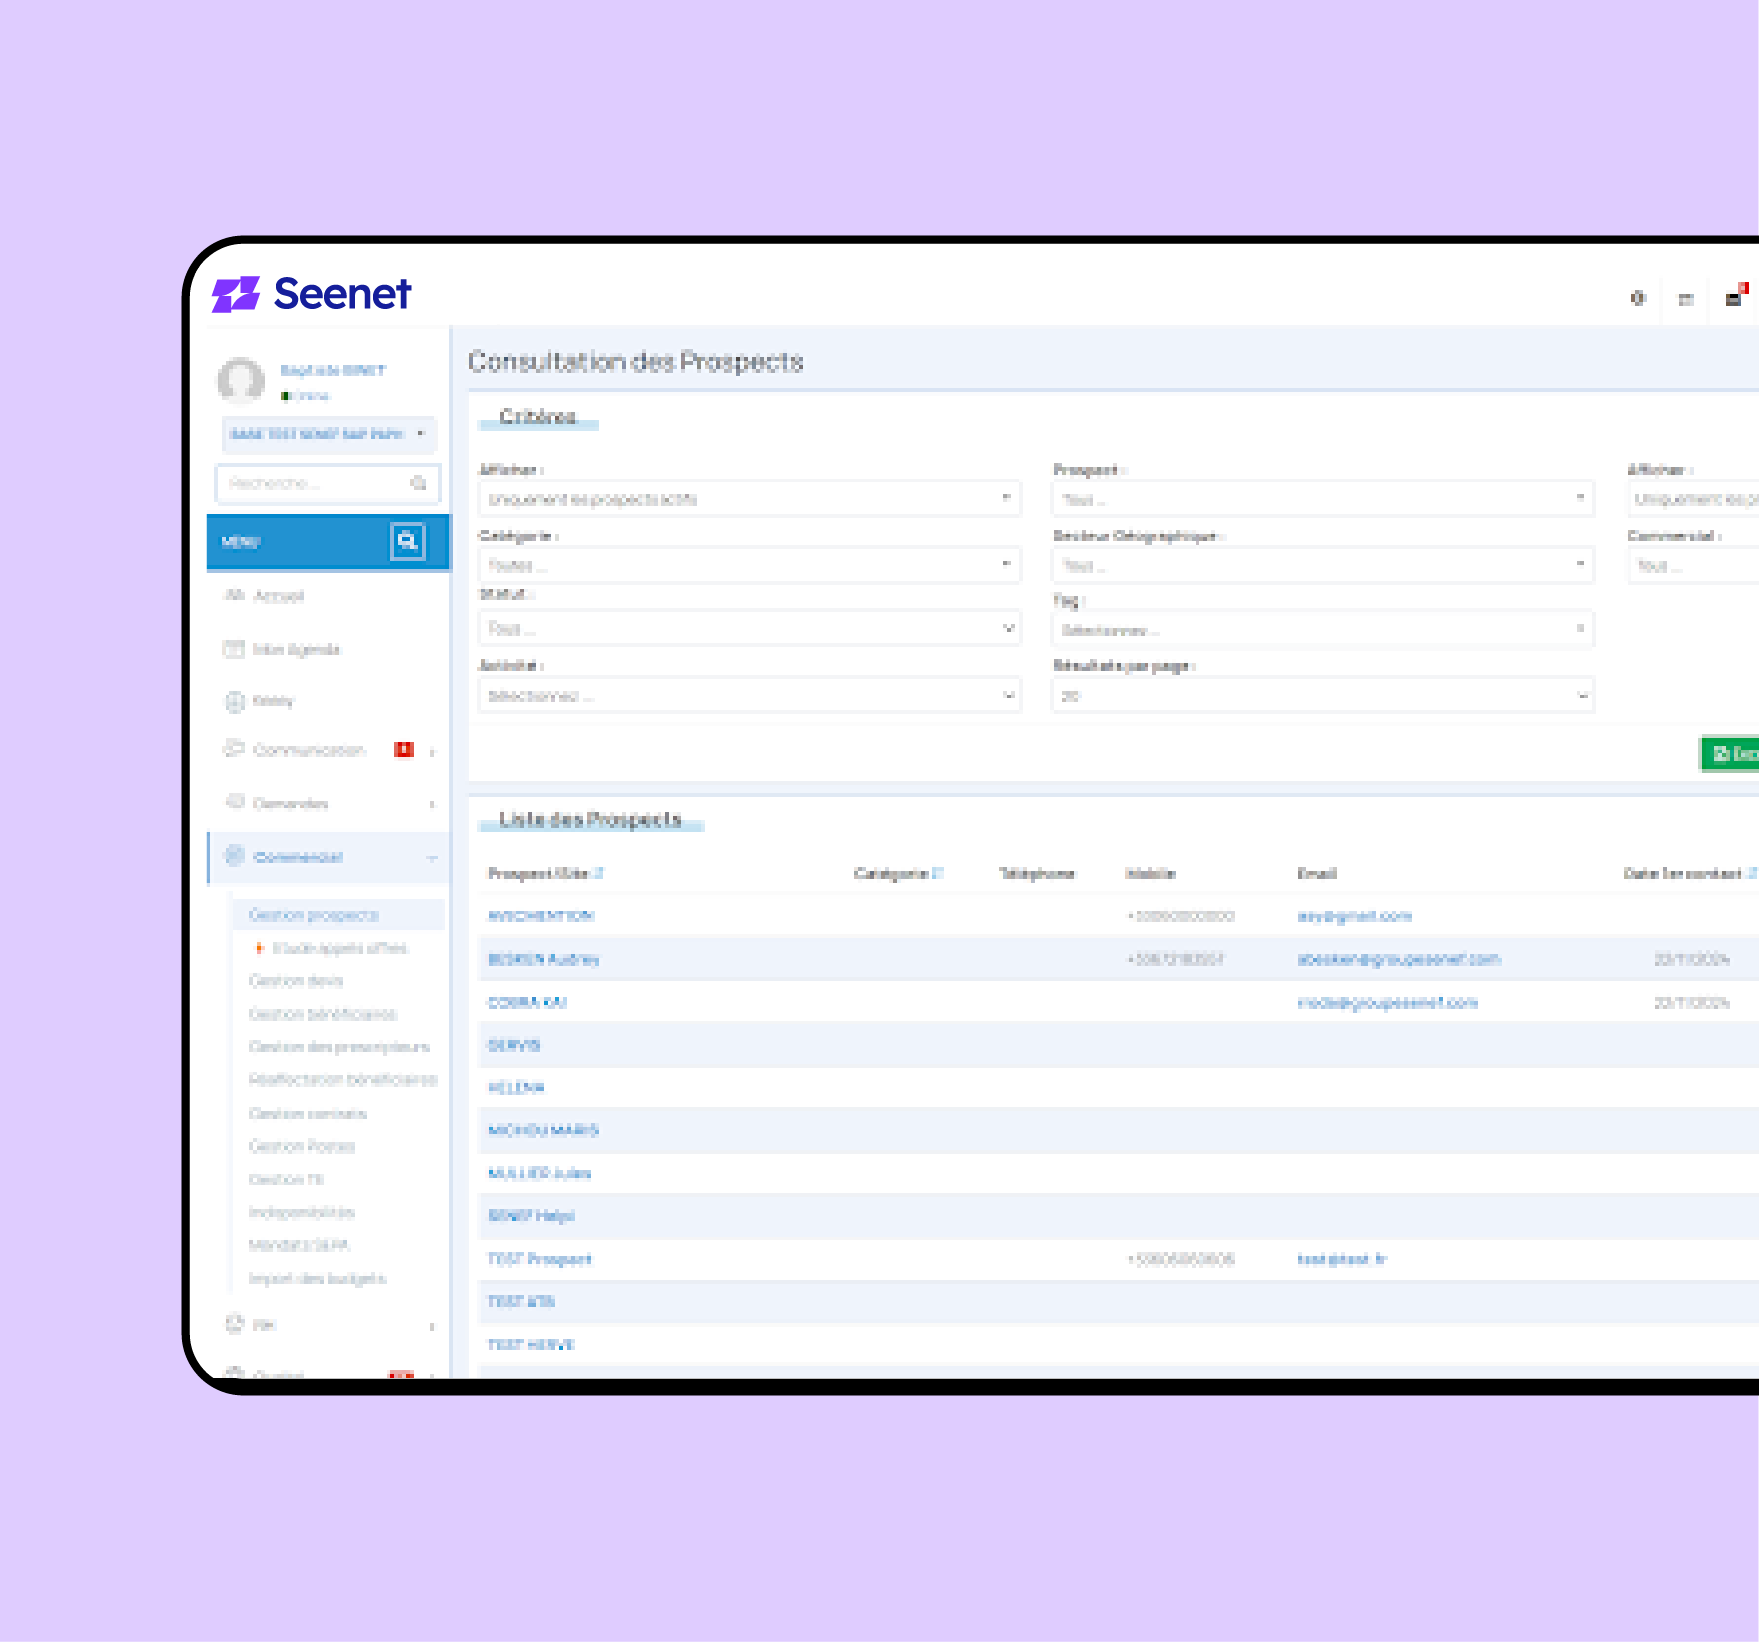The image size is (1759, 1642).
Task: Click the middle icon in top header
Action: click(x=1685, y=299)
